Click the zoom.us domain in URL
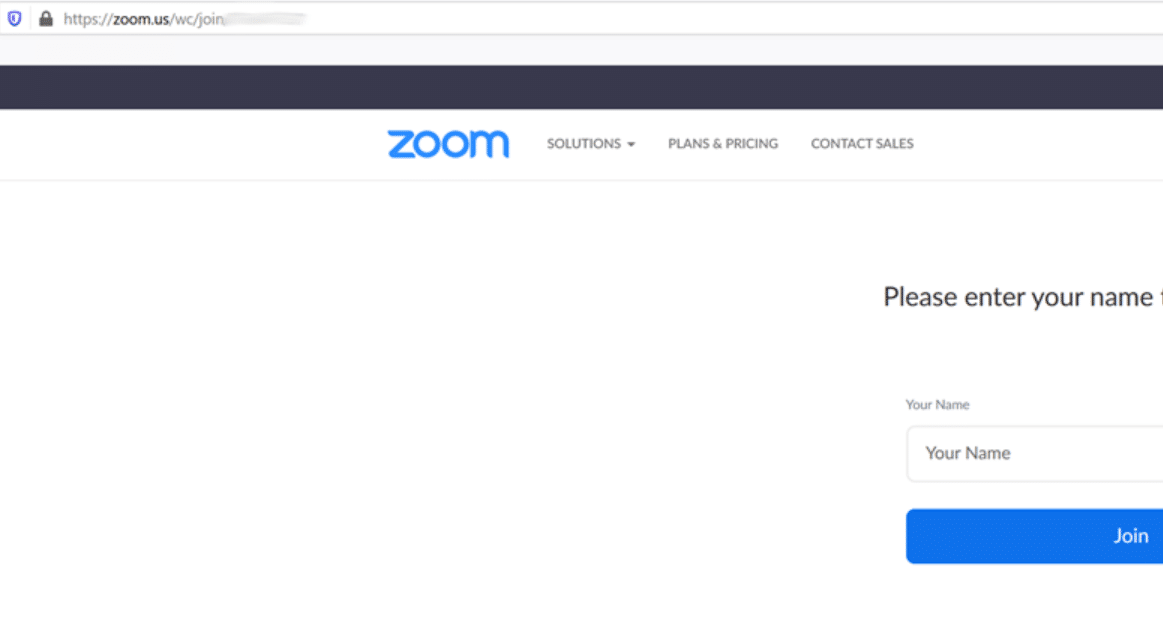This screenshot has height=623, width=1163. point(141,19)
